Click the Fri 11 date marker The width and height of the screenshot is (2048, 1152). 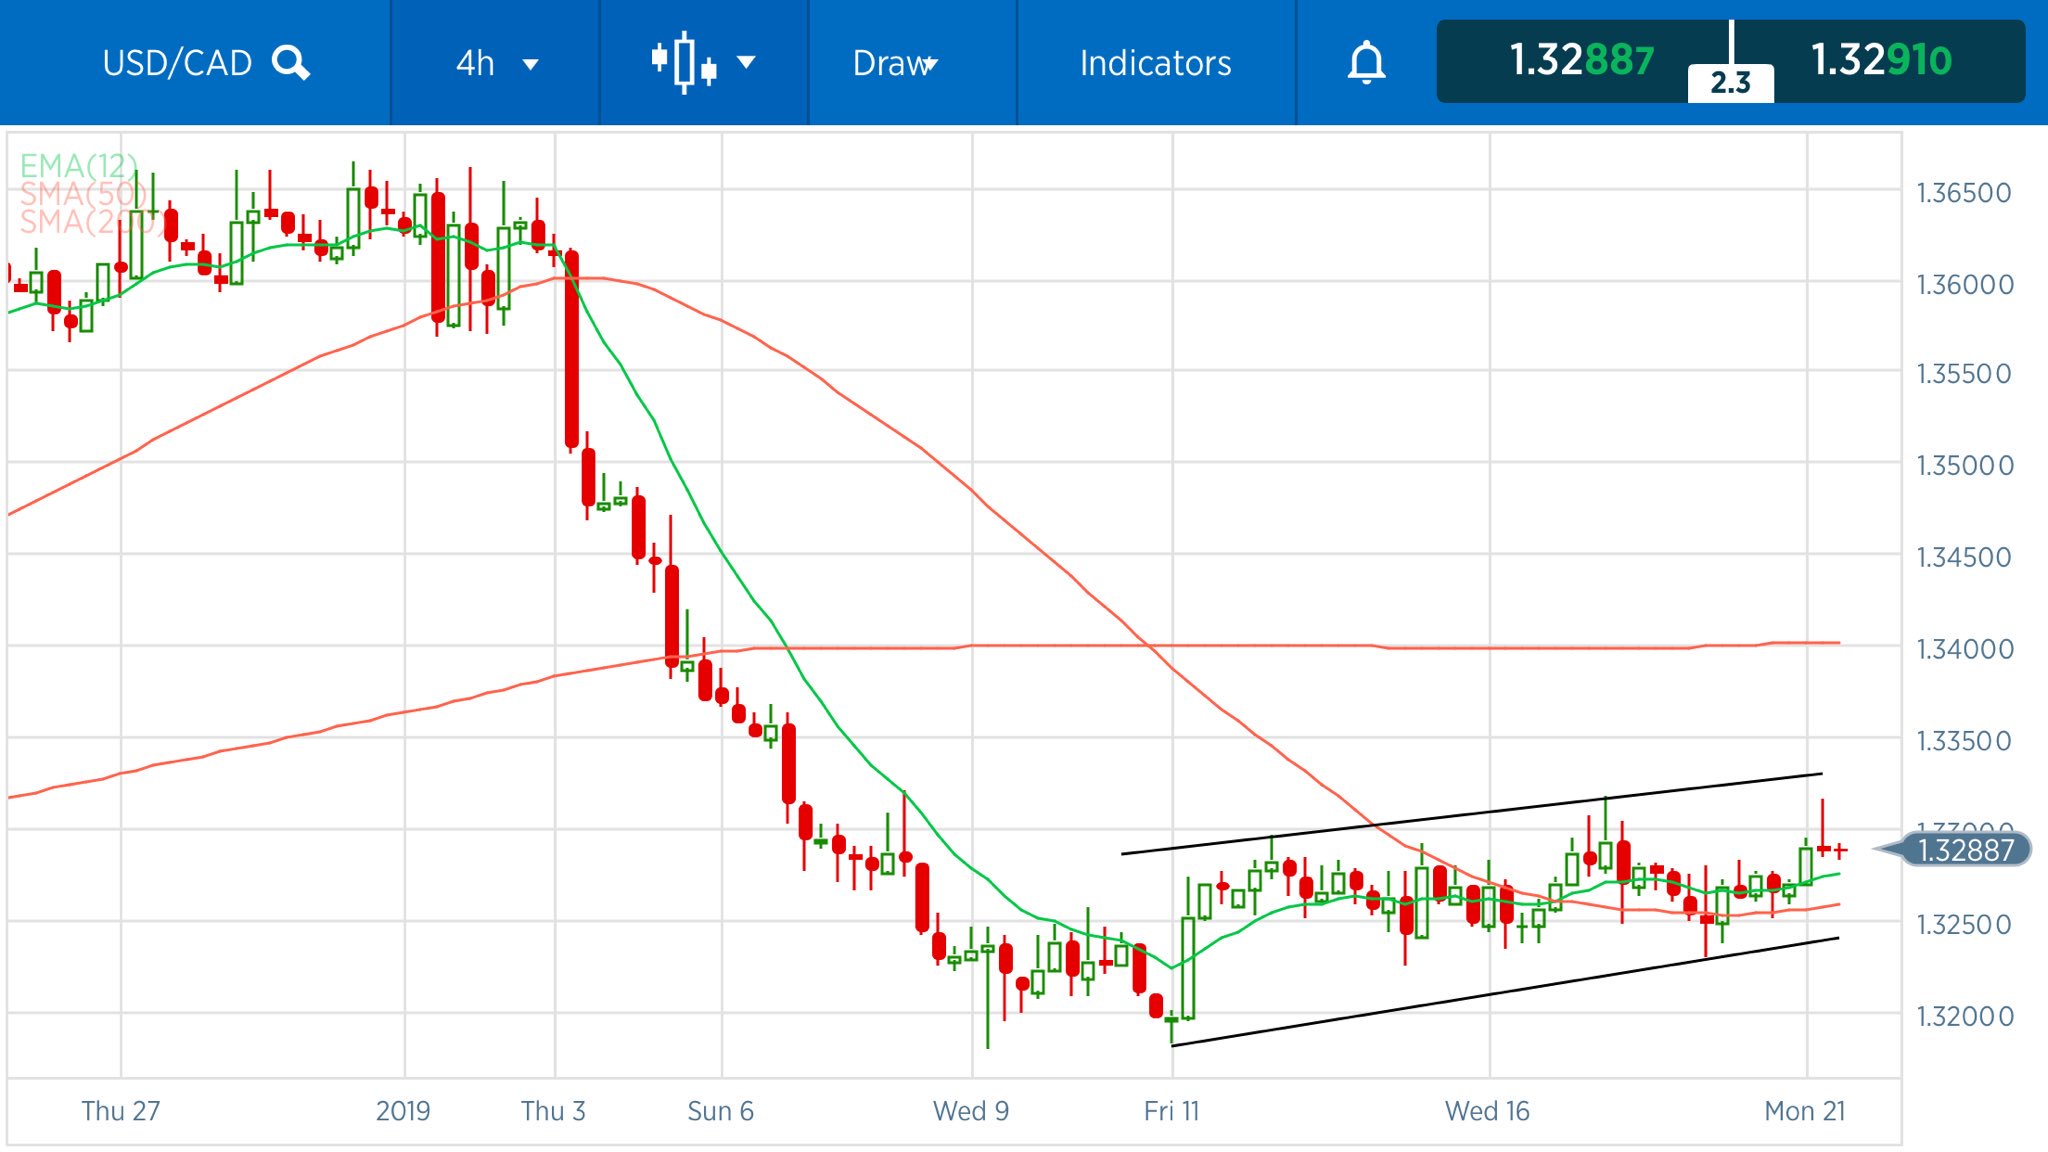1171,1111
